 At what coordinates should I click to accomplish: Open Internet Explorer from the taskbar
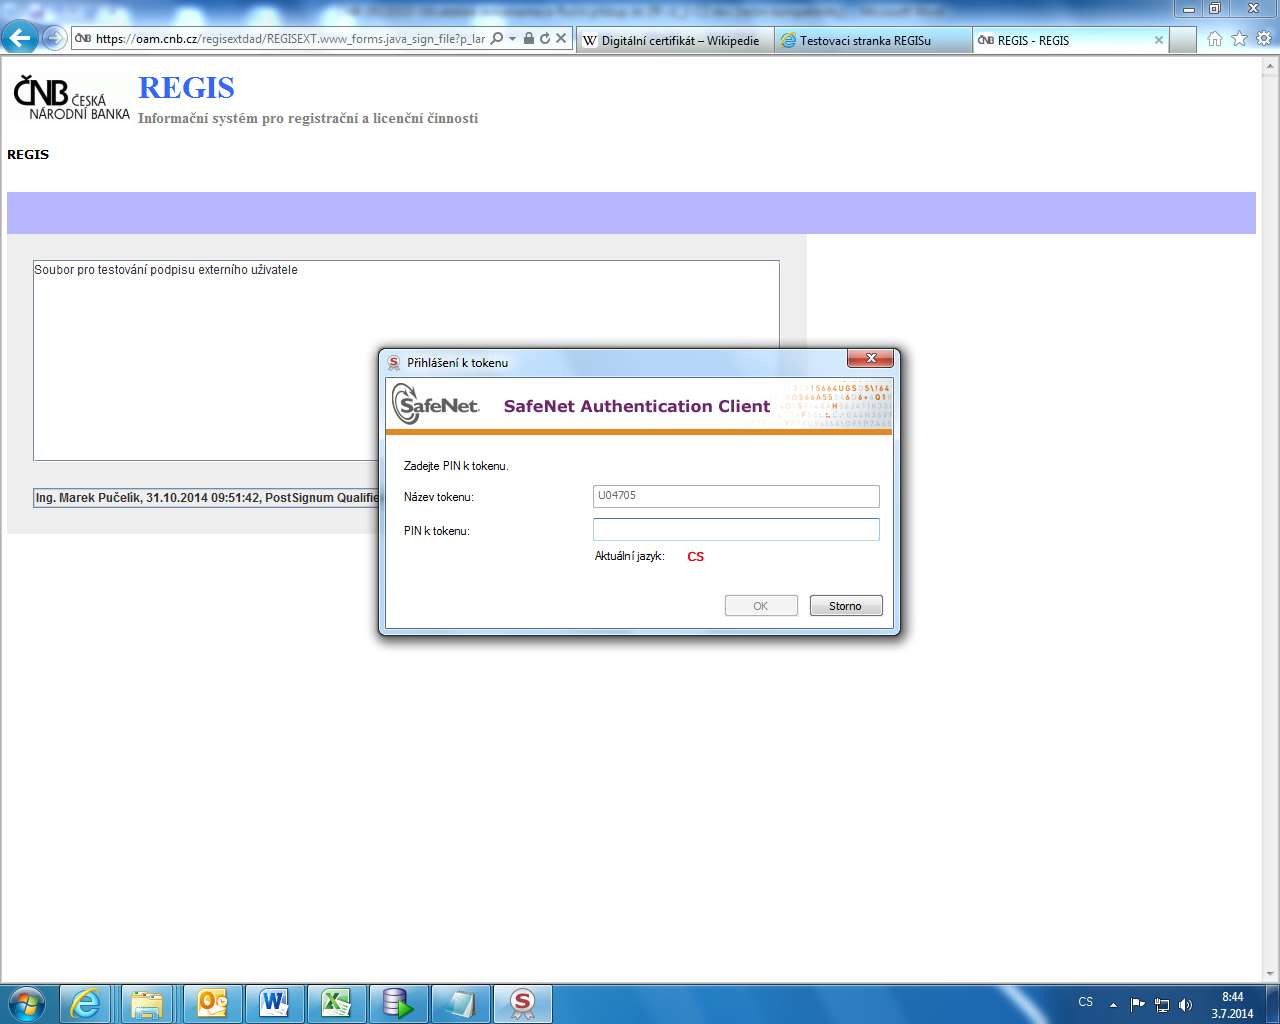click(x=86, y=1003)
